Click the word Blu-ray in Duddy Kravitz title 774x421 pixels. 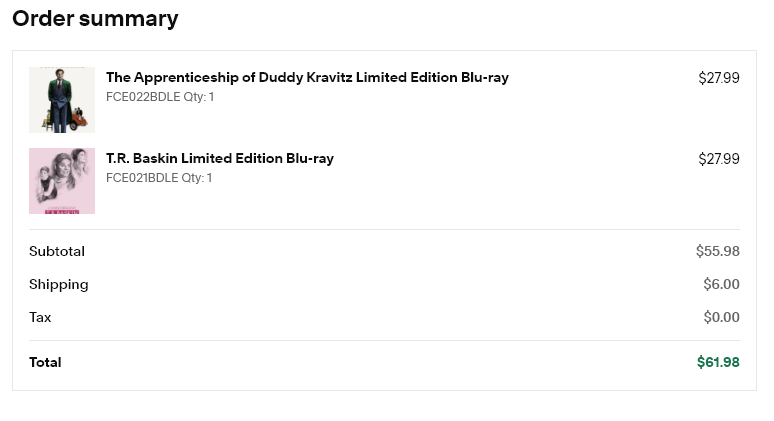[x=485, y=78]
